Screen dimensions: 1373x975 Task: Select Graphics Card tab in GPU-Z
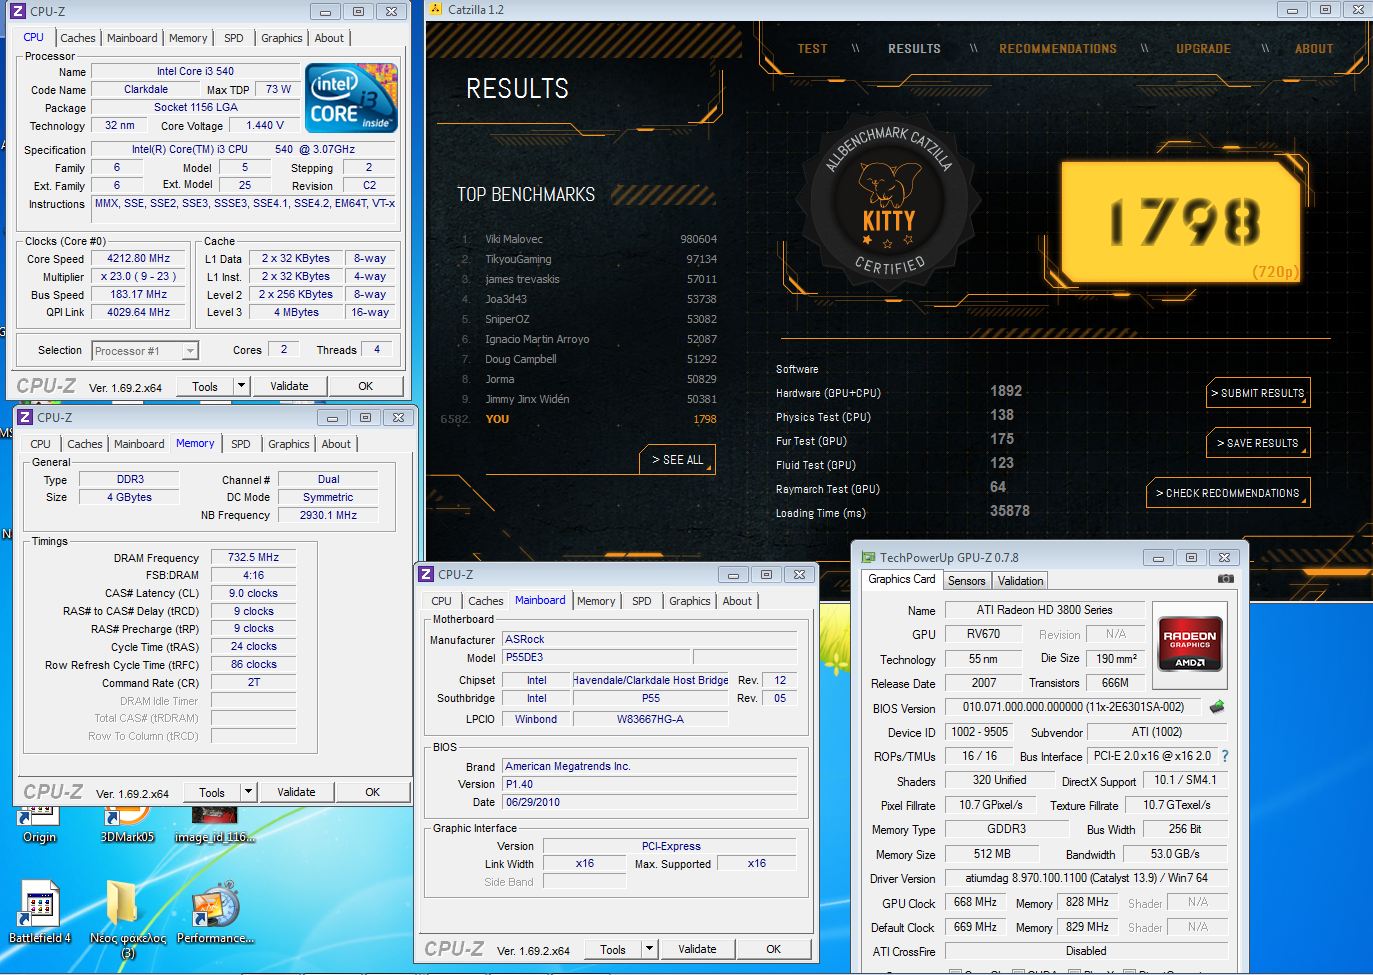pos(902,579)
